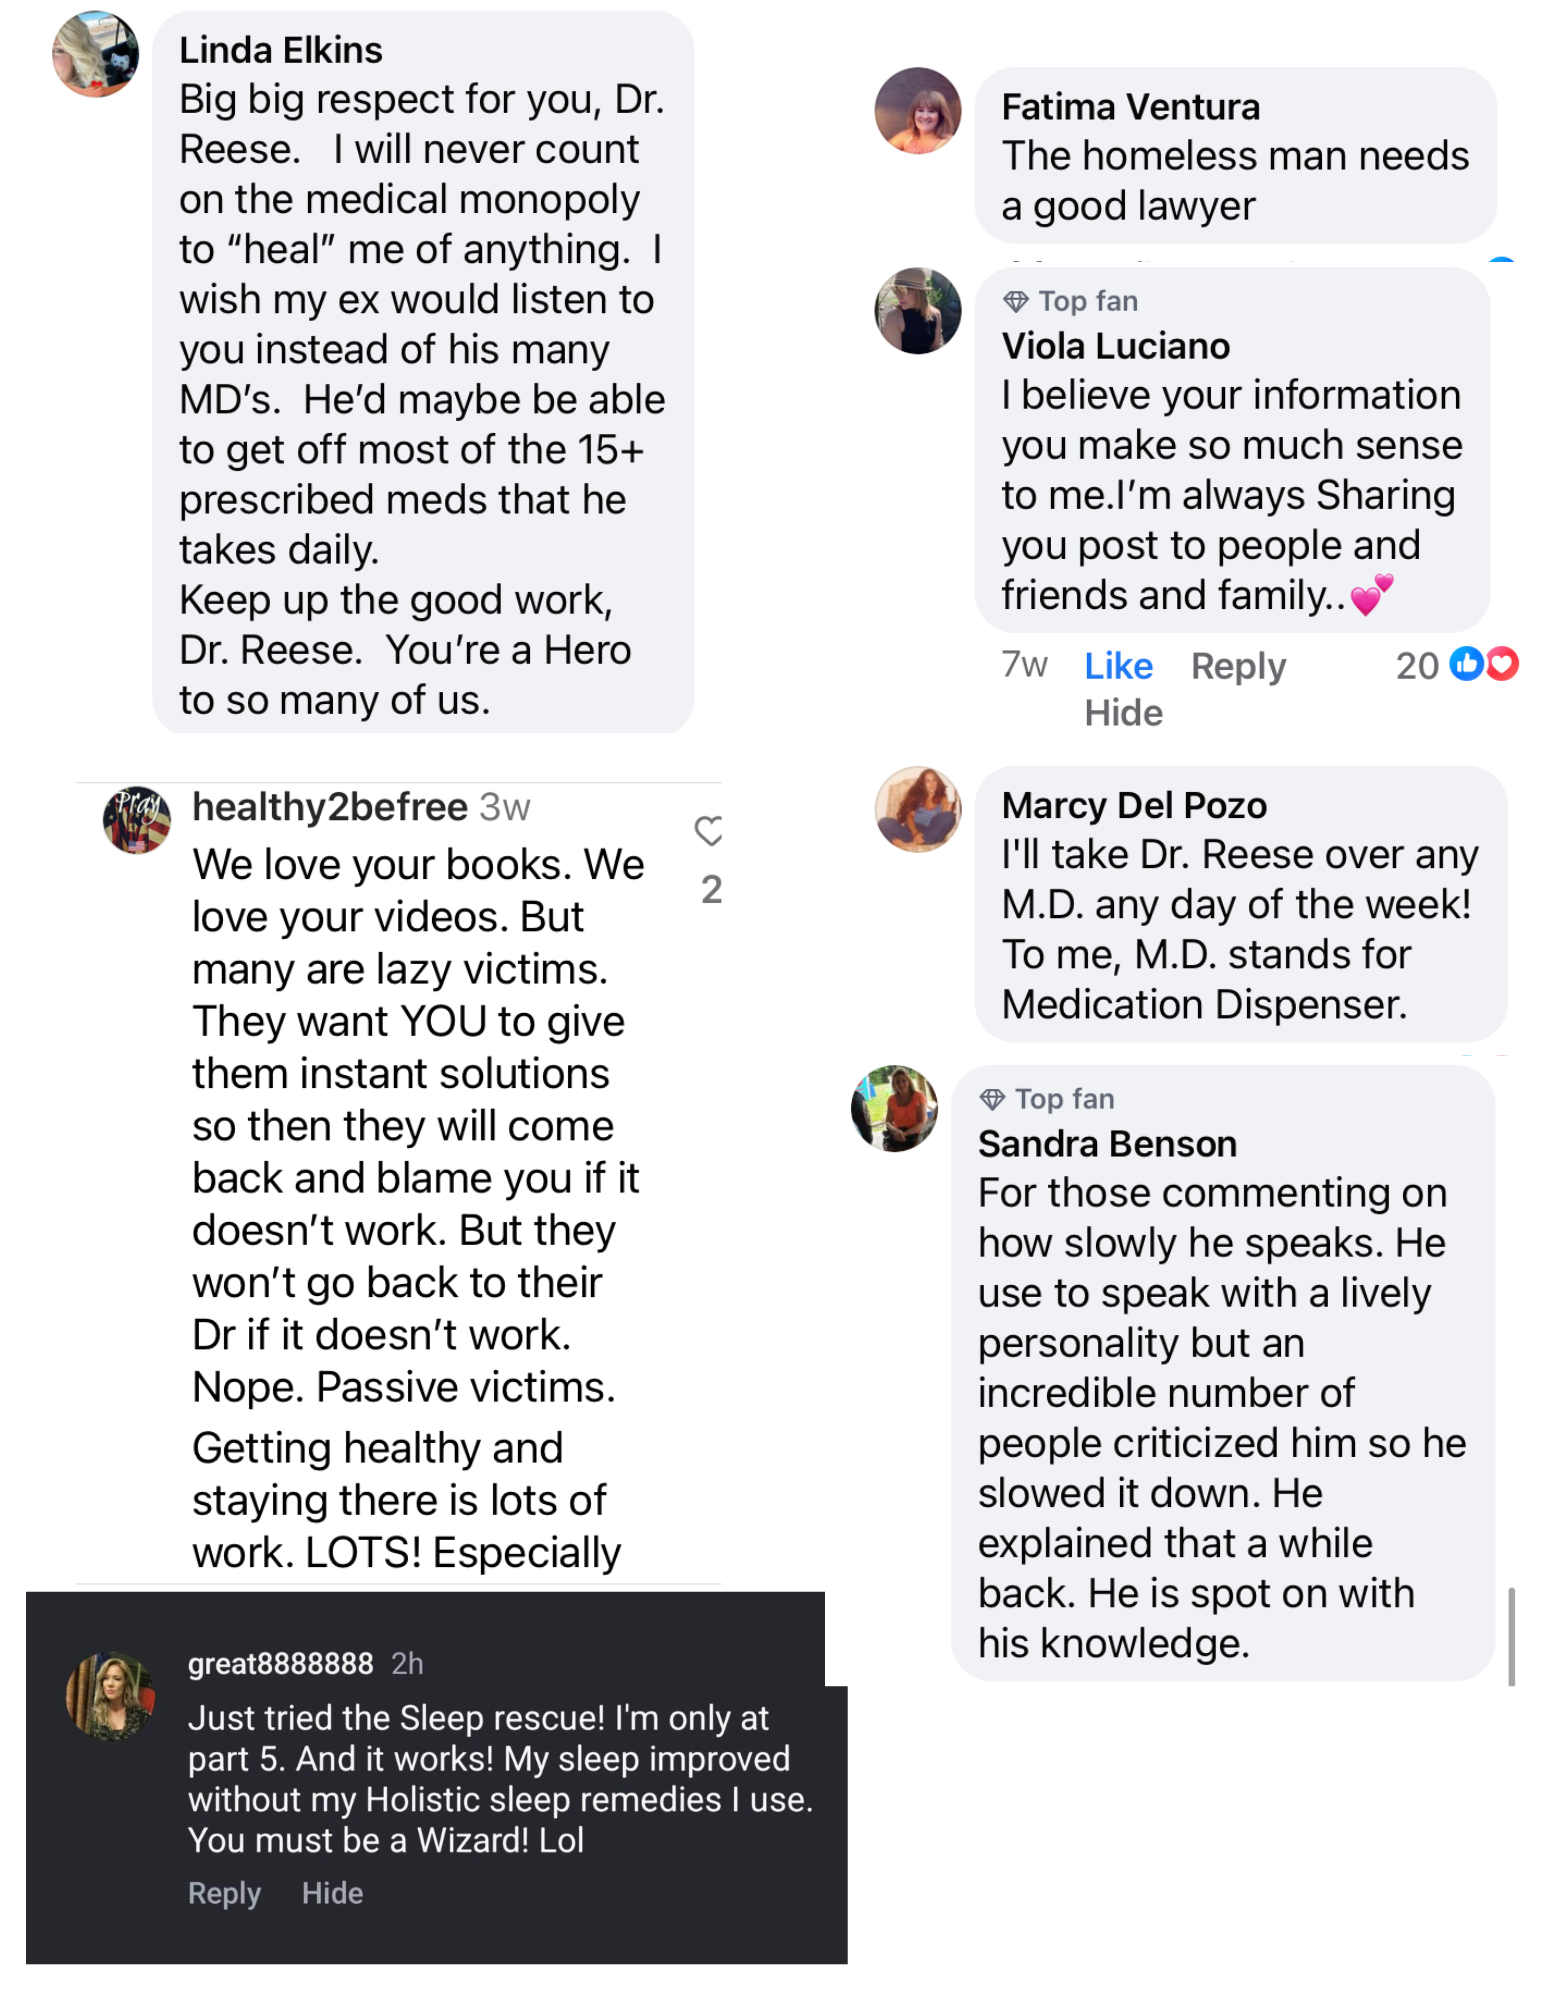Click the blue thumbs-up reaction icon

(1466, 664)
